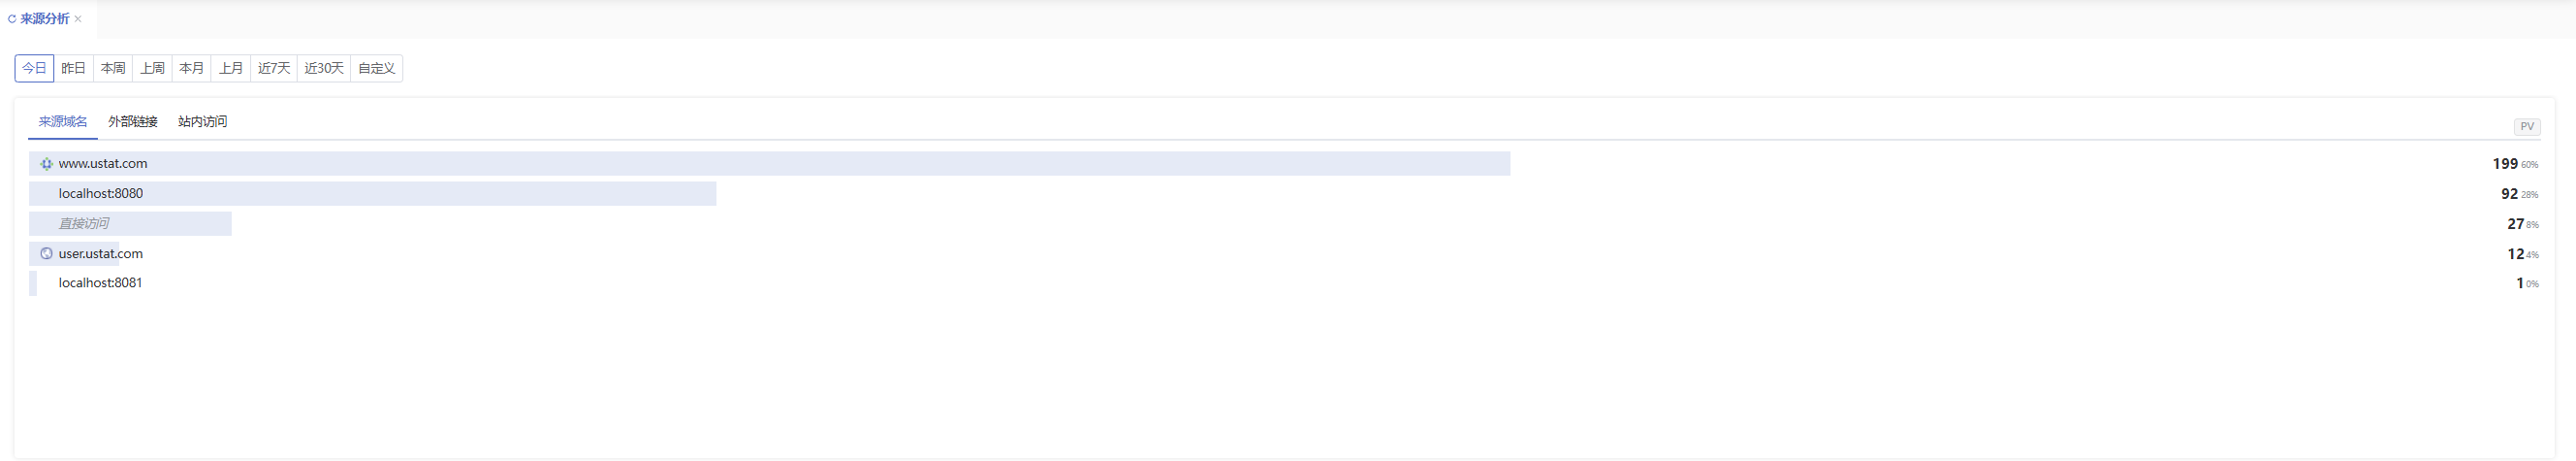Select the 本周 date range

(113, 68)
